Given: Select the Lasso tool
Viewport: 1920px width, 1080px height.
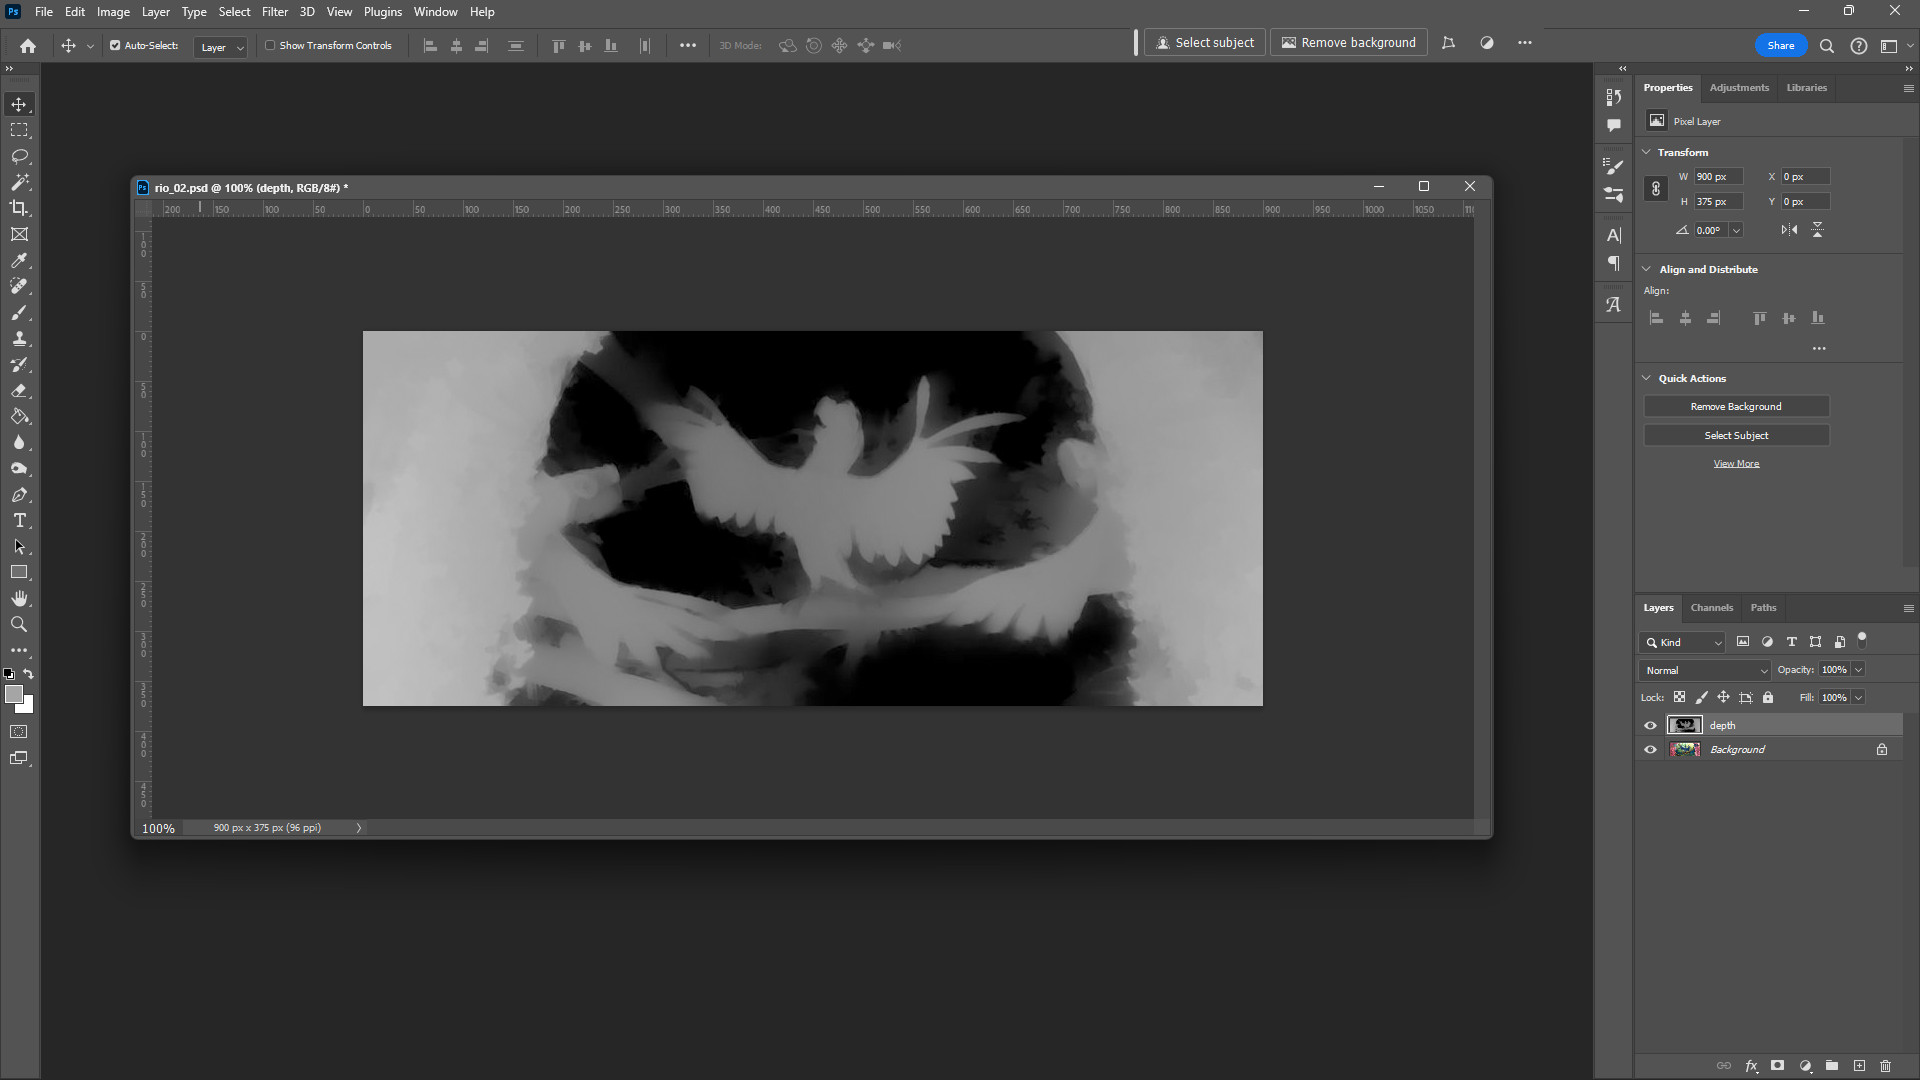Looking at the screenshot, I should coord(19,157).
